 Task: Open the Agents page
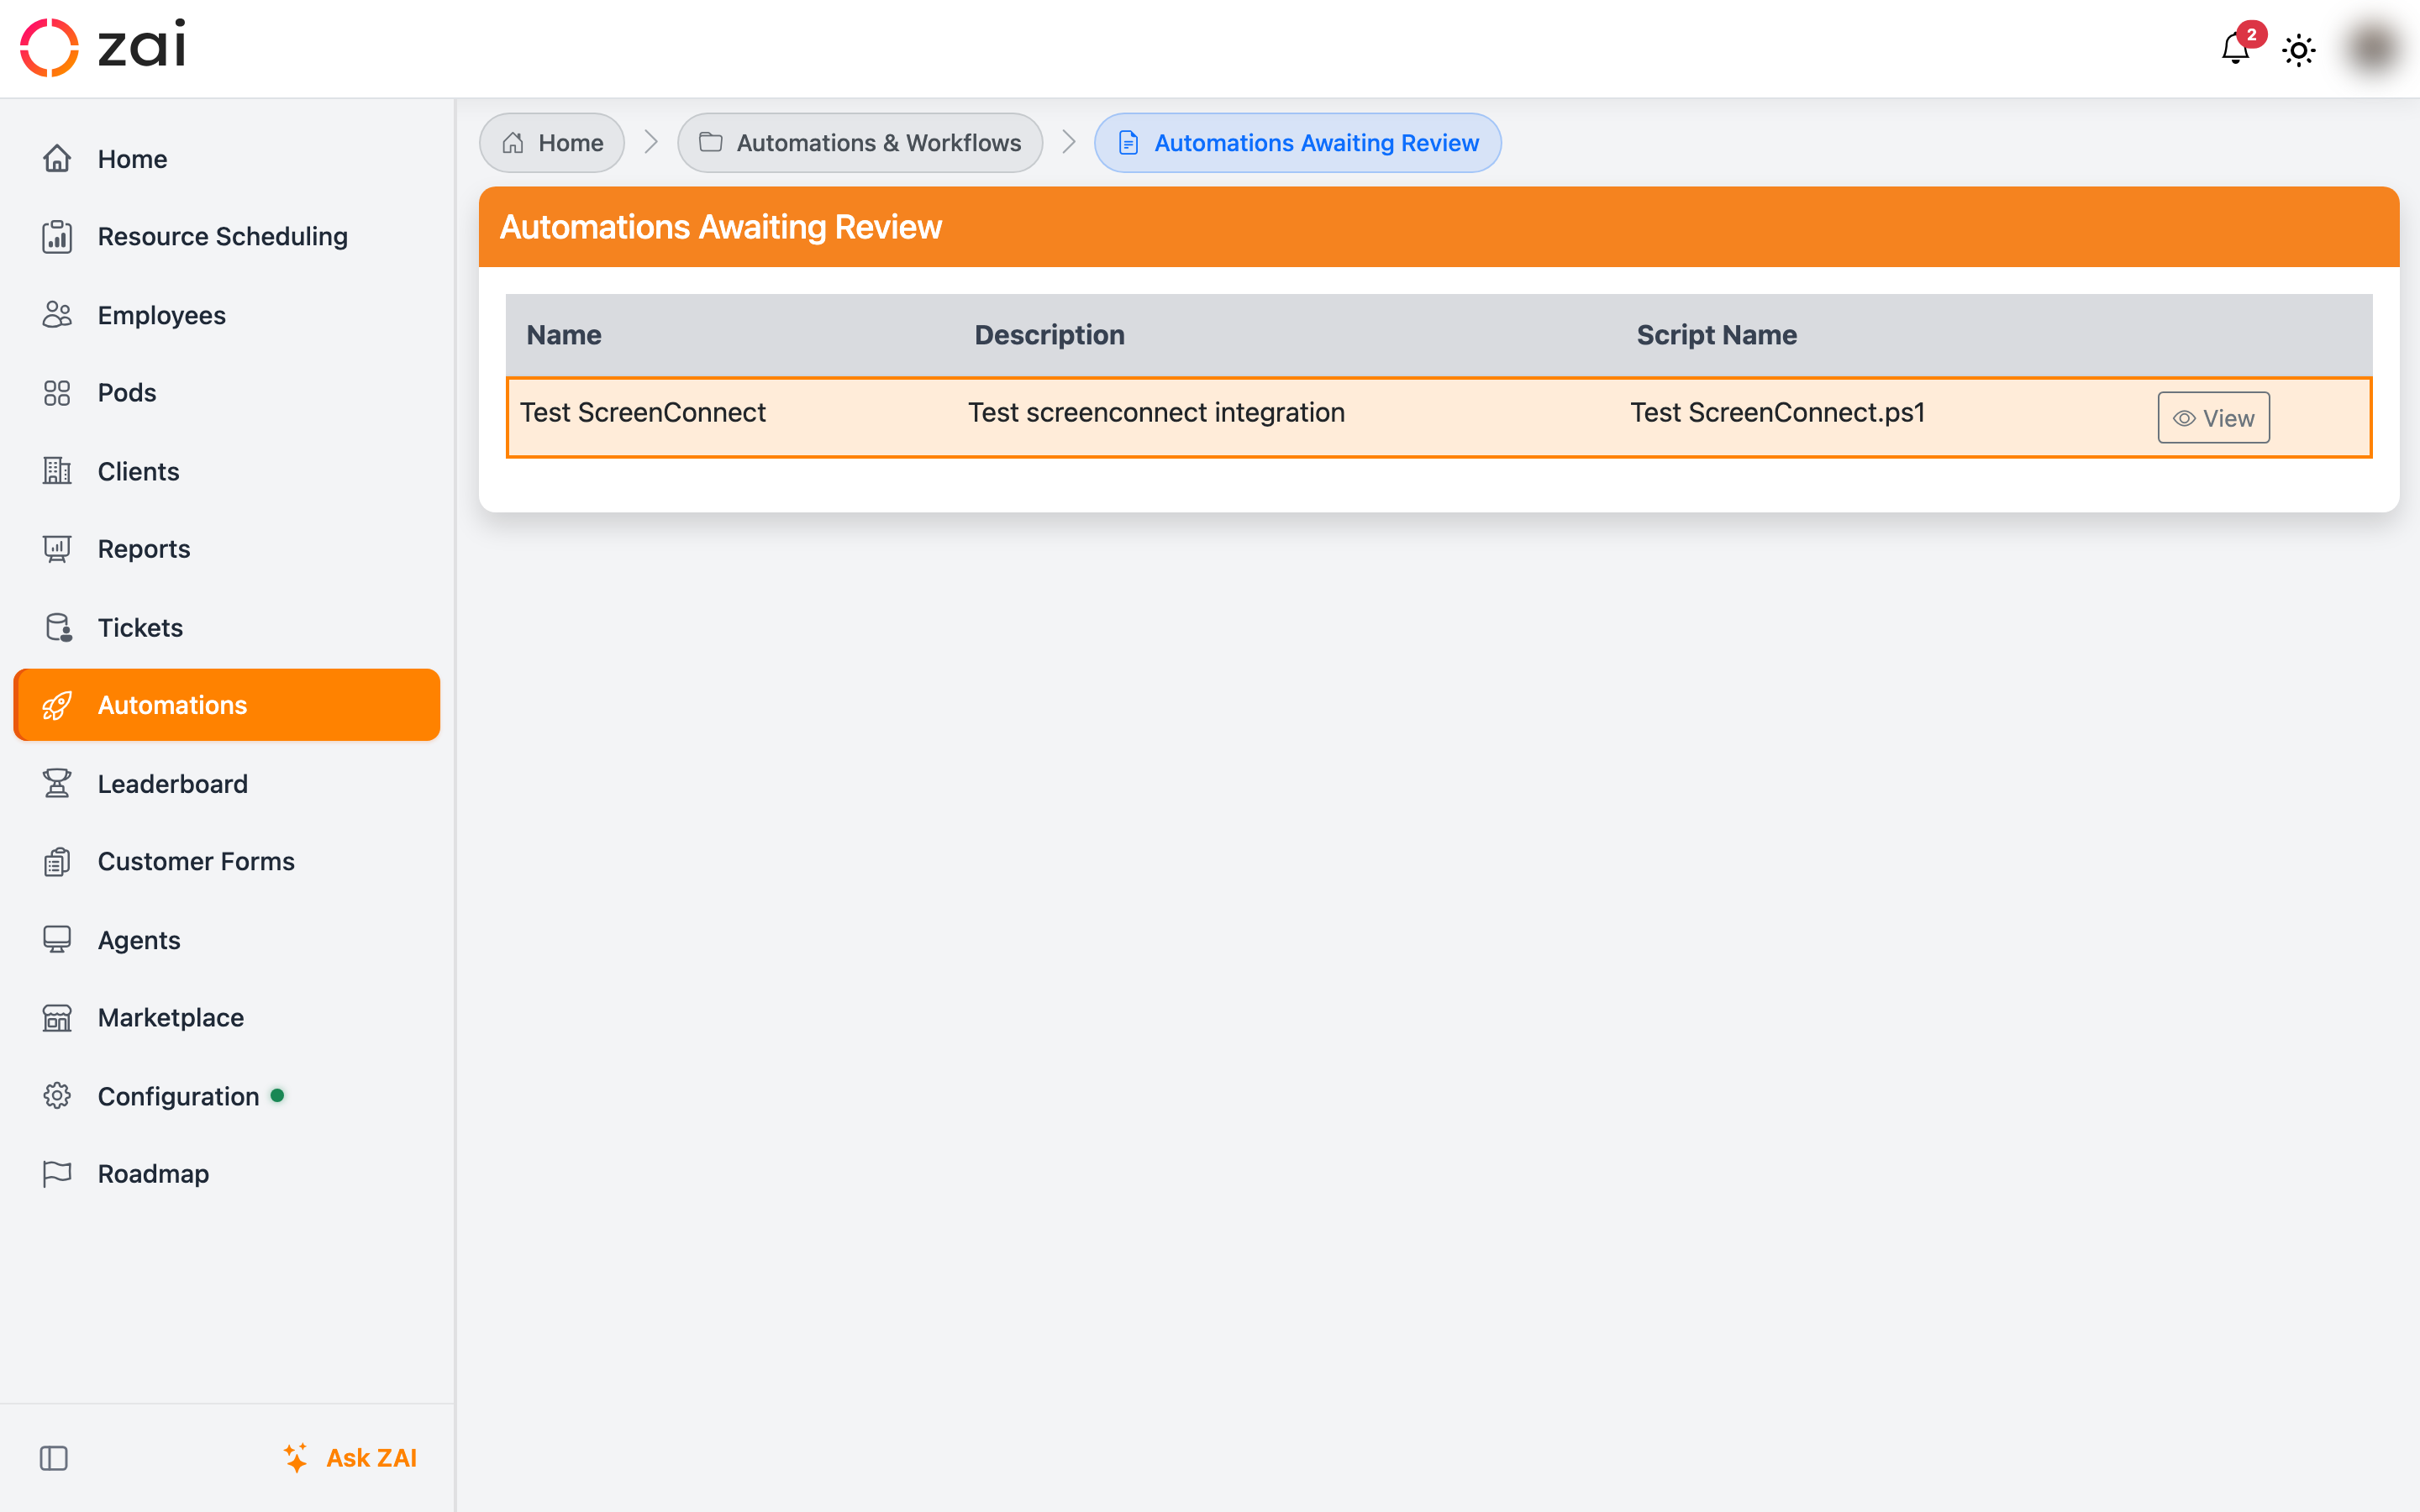point(227,940)
